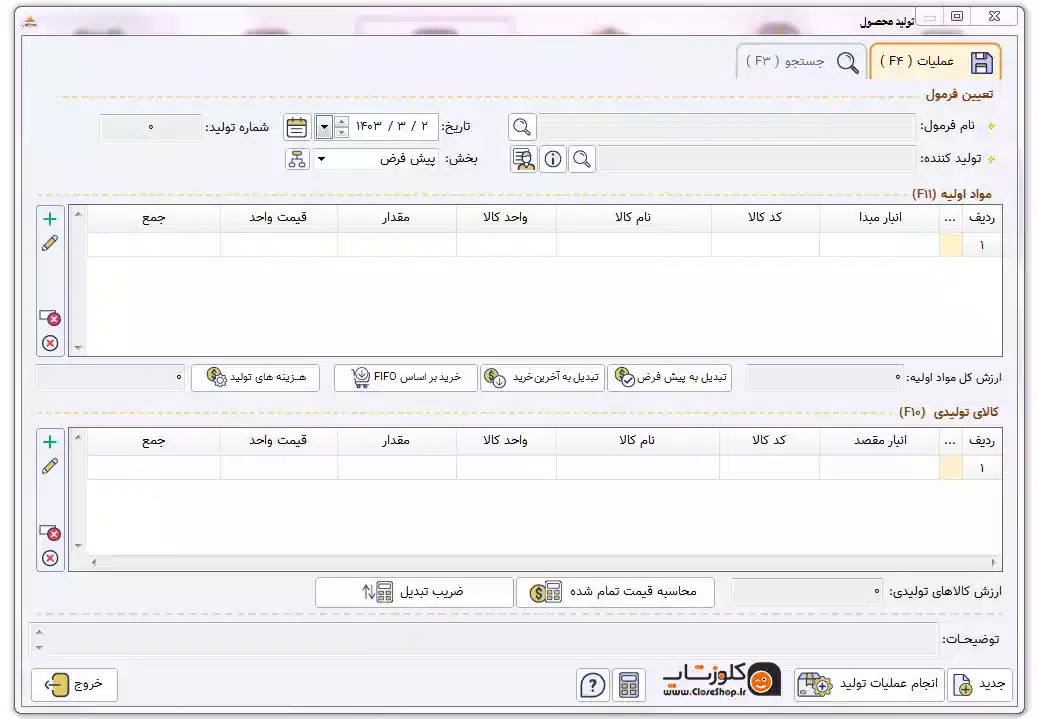The height and width of the screenshot is (719, 1038).
Task: Switch to the جستجو (F3) tab
Action: 801,62
